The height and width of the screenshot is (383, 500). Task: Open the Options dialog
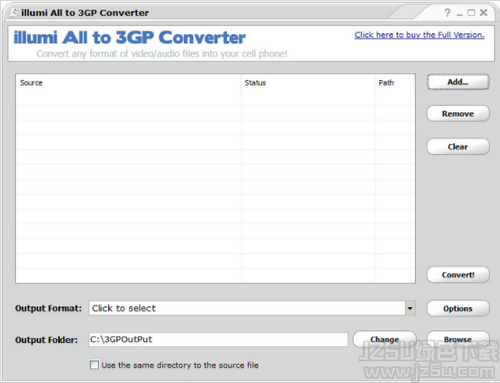[x=458, y=308]
